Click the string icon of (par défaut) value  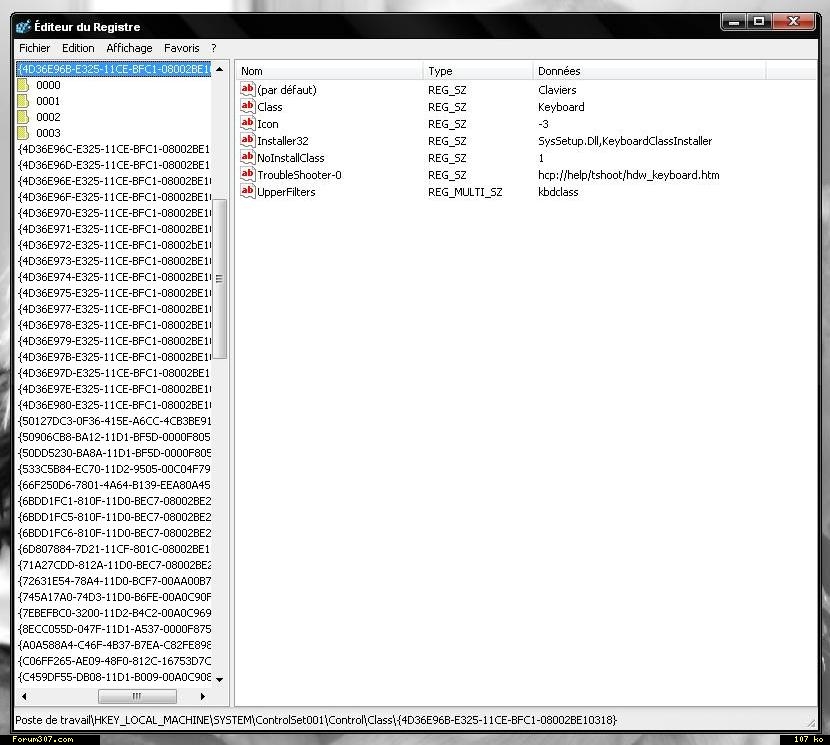[247, 89]
